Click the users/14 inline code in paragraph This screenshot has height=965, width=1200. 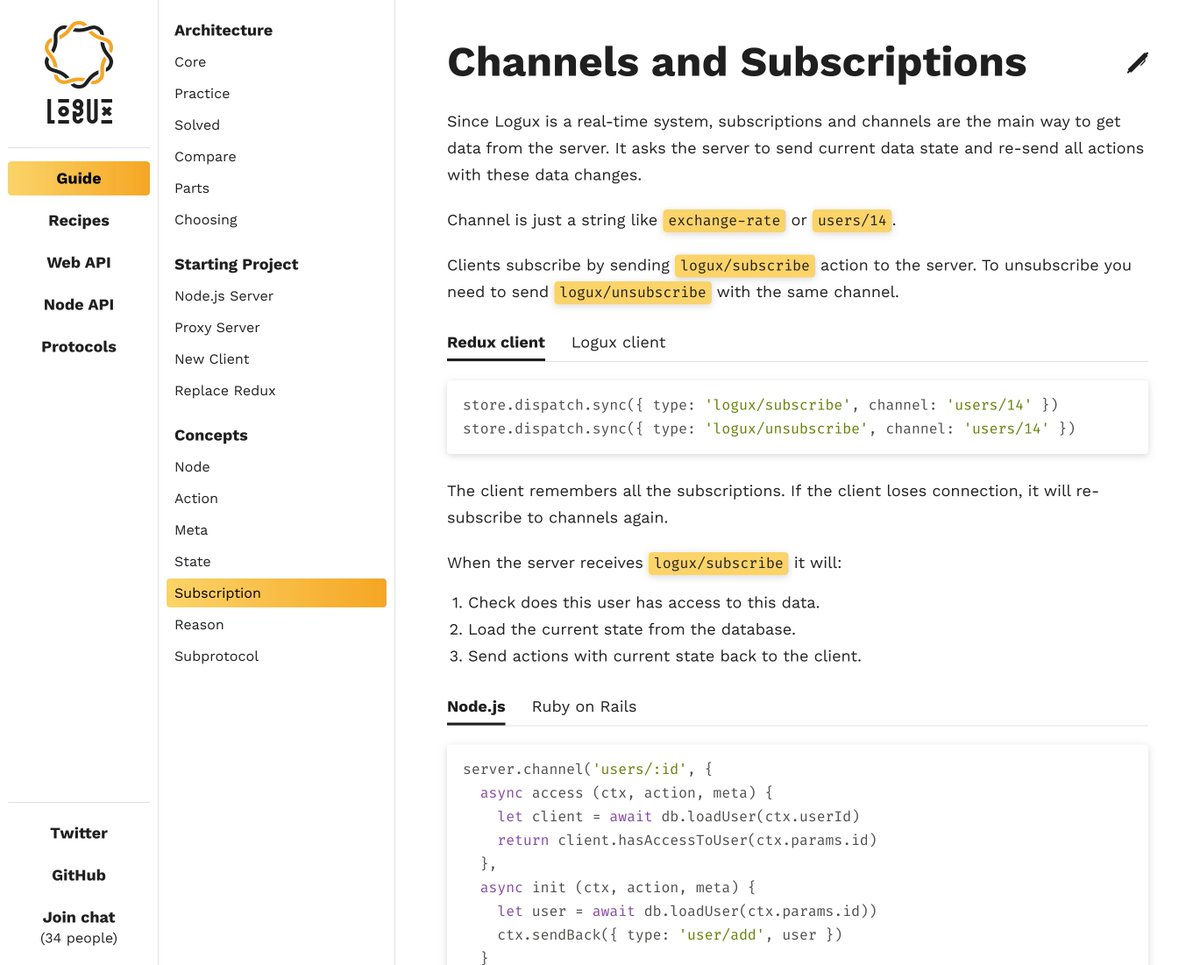pyautogui.click(x=851, y=220)
